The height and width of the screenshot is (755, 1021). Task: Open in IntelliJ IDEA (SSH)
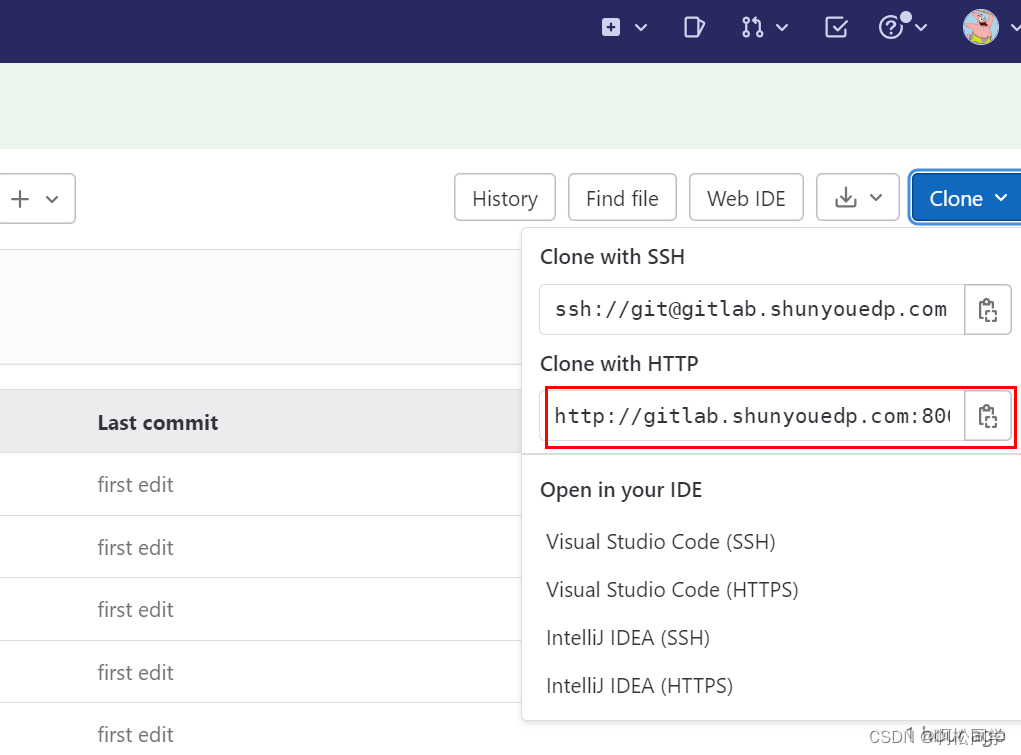point(628,638)
